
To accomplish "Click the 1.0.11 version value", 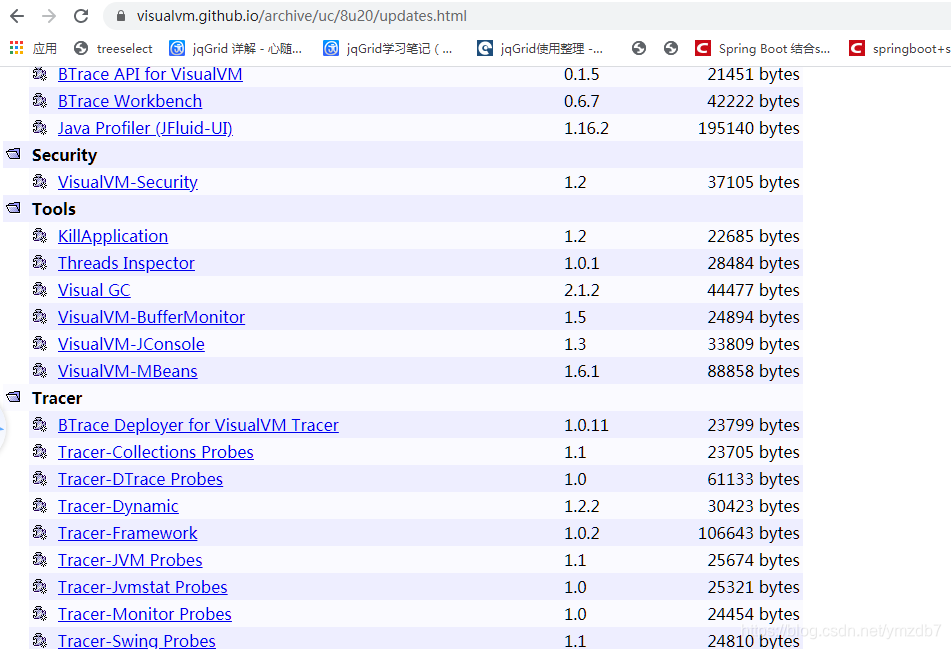I will pyautogui.click(x=586, y=425).
